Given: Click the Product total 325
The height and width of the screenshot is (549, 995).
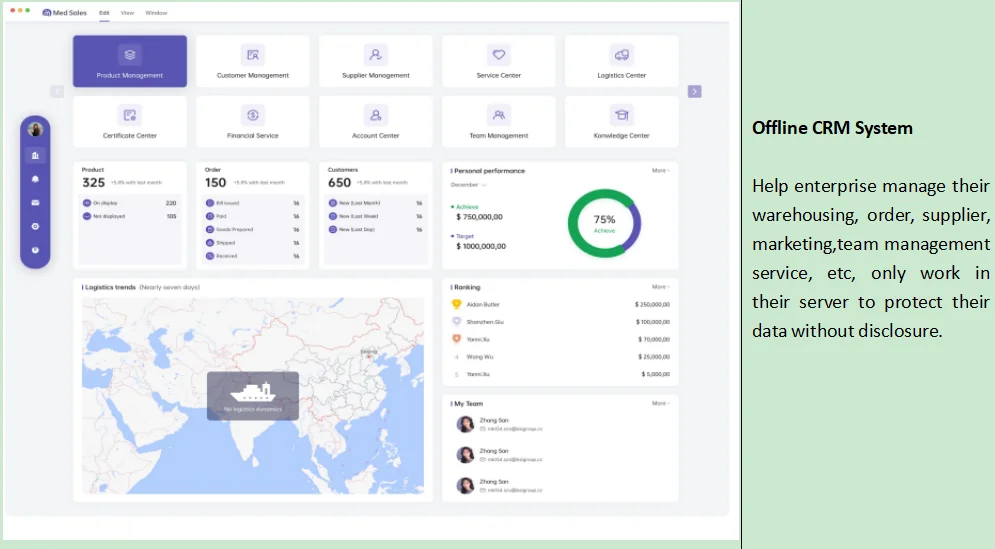Looking at the screenshot, I should click(93, 183).
